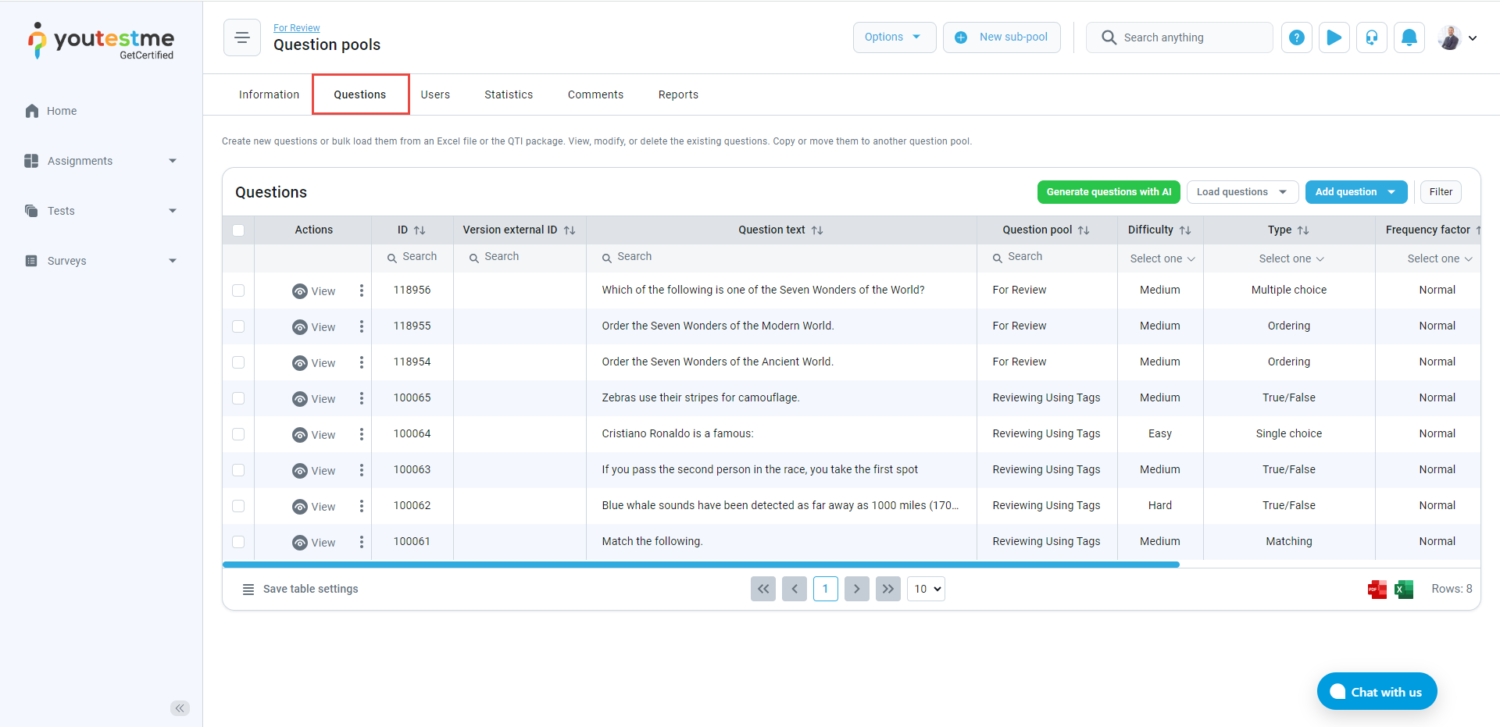Open the headset support icon
Screen dimensions: 1500x727
pos(1371,38)
